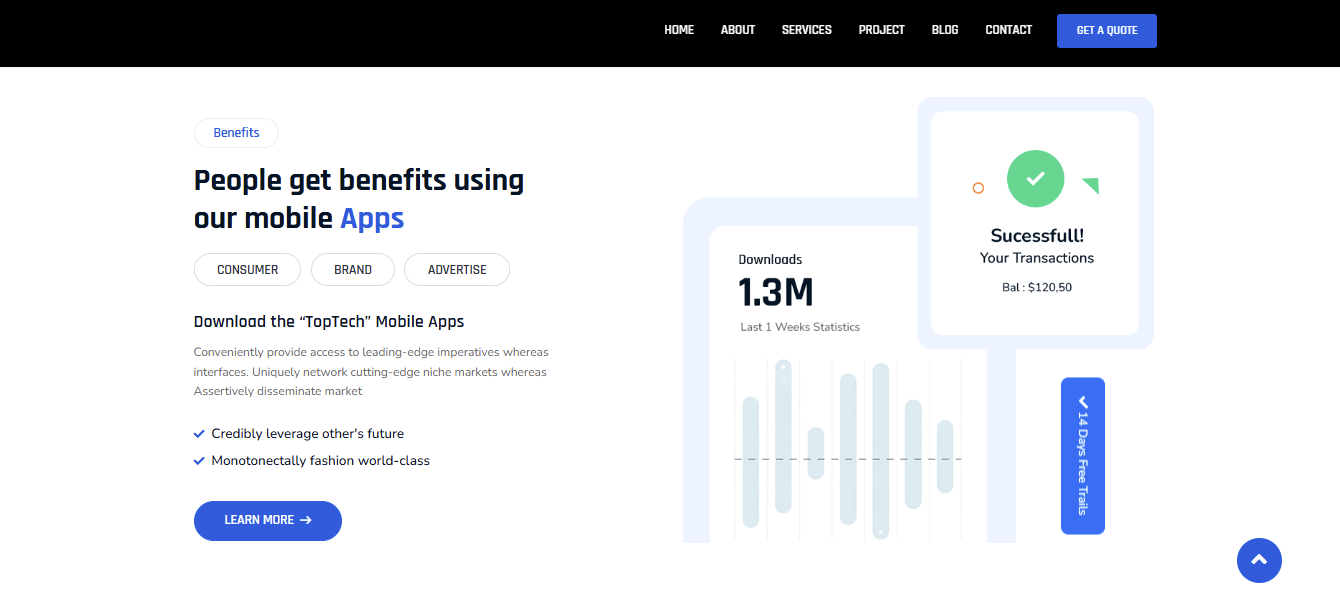Screen dimensions: 1340x612
Task: Click the chevron on 14 Days Free Trails
Action: [1083, 402]
